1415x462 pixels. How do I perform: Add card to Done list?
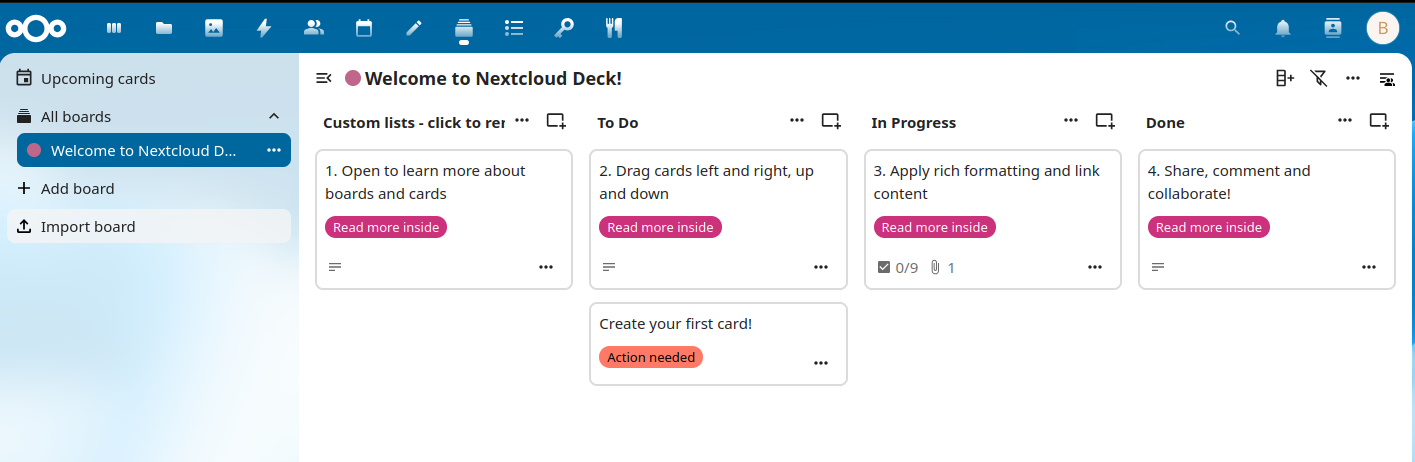(1379, 121)
